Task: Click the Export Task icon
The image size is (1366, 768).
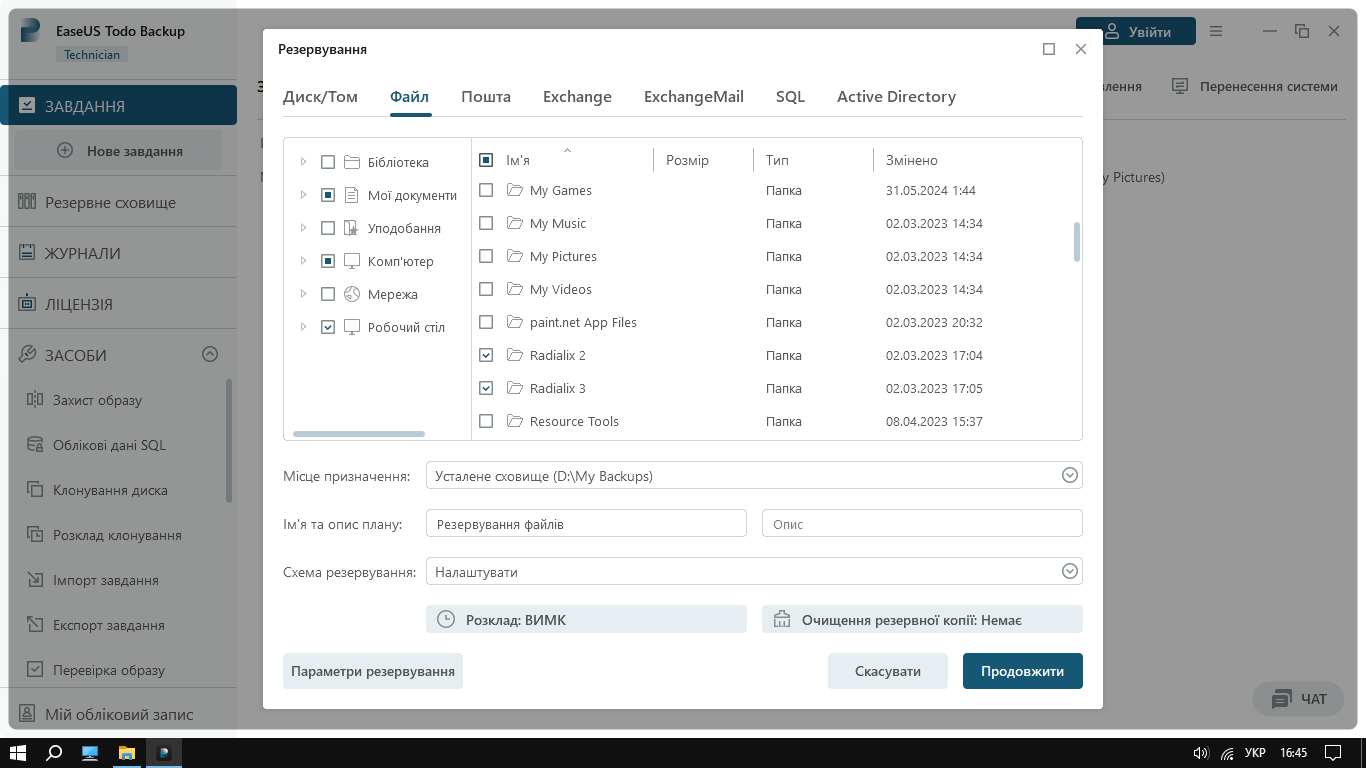Action: [x=34, y=625]
